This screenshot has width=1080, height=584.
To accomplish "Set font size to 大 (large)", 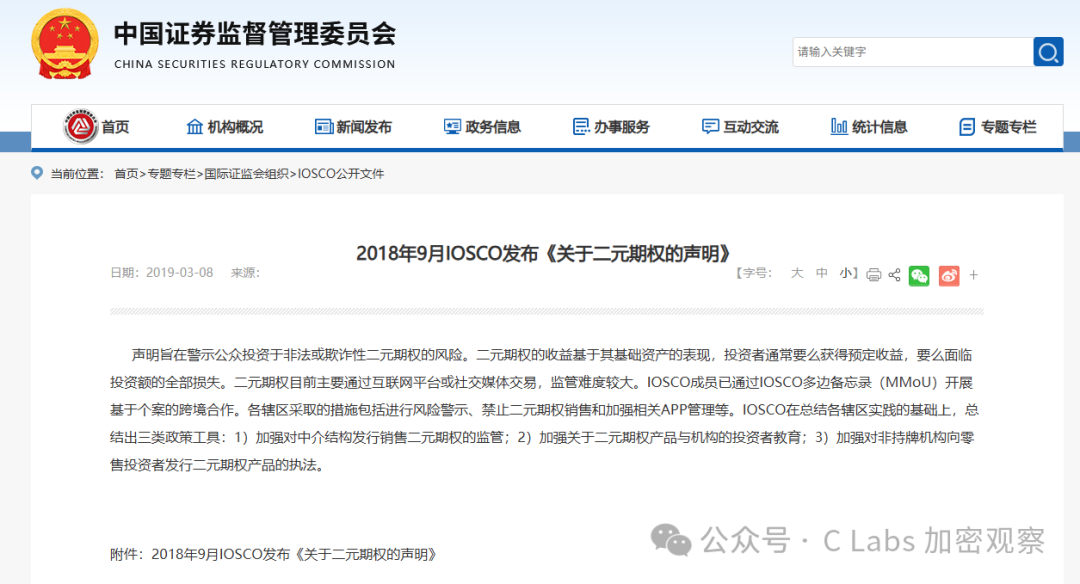I will 797,273.
